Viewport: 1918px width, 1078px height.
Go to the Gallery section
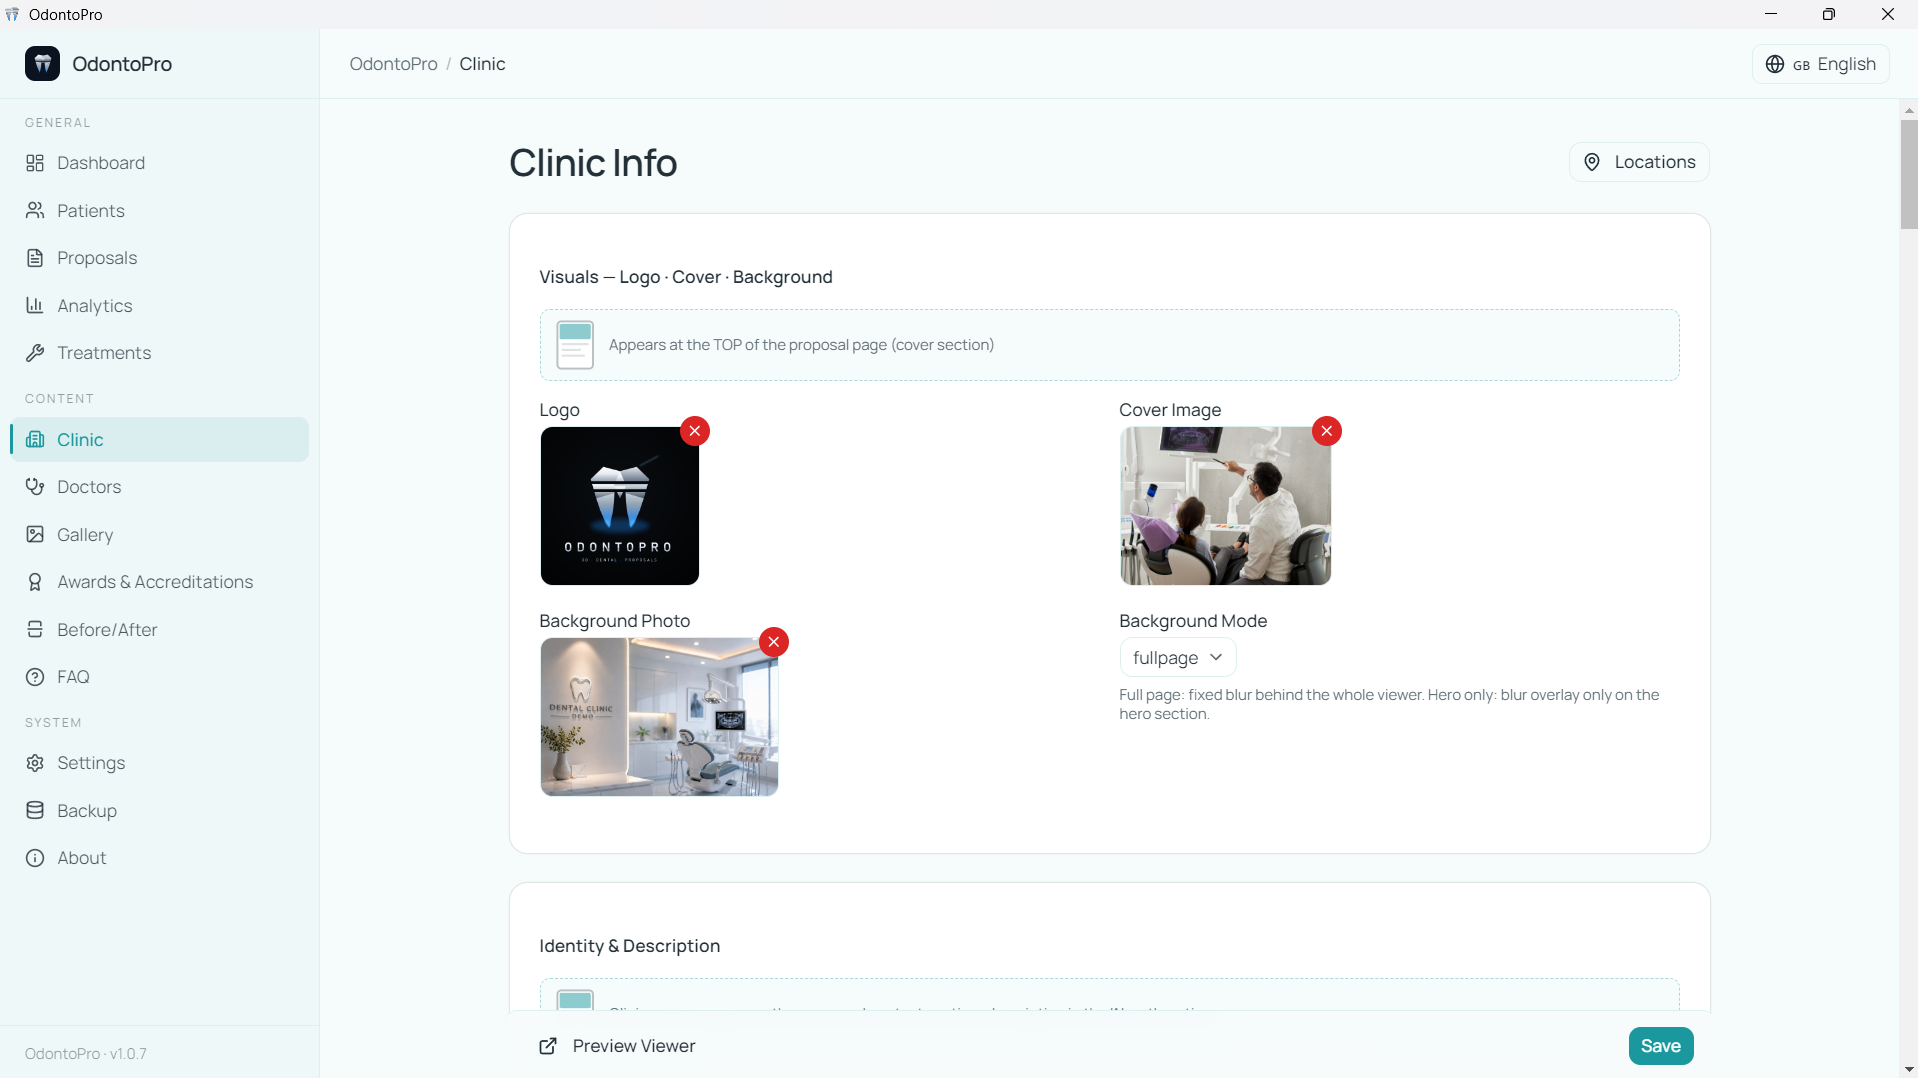(x=160, y=535)
